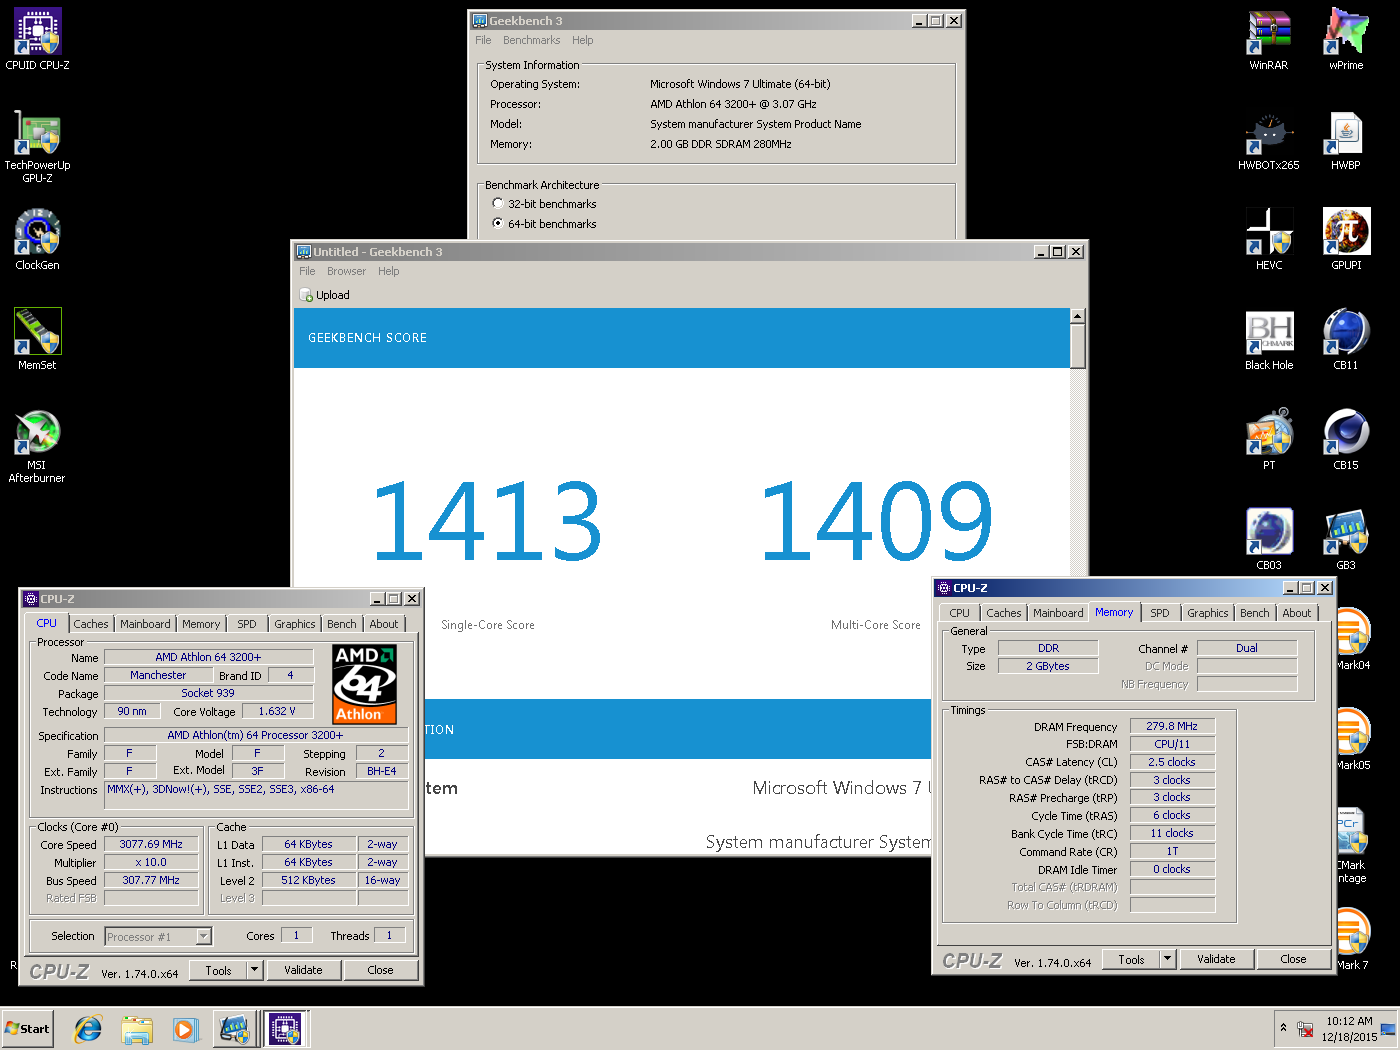Click the DRAM Frequency value field
This screenshot has height=1050, width=1400.
[x=1172, y=726]
